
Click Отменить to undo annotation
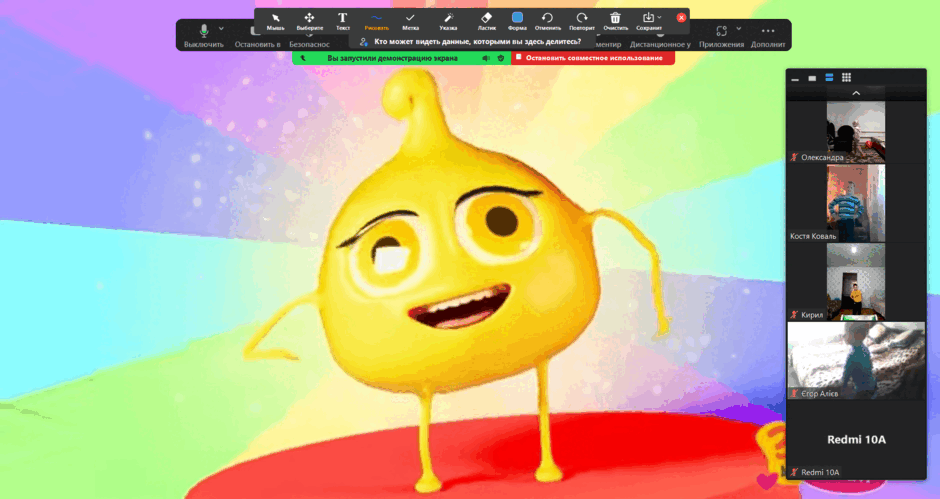coord(547,21)
